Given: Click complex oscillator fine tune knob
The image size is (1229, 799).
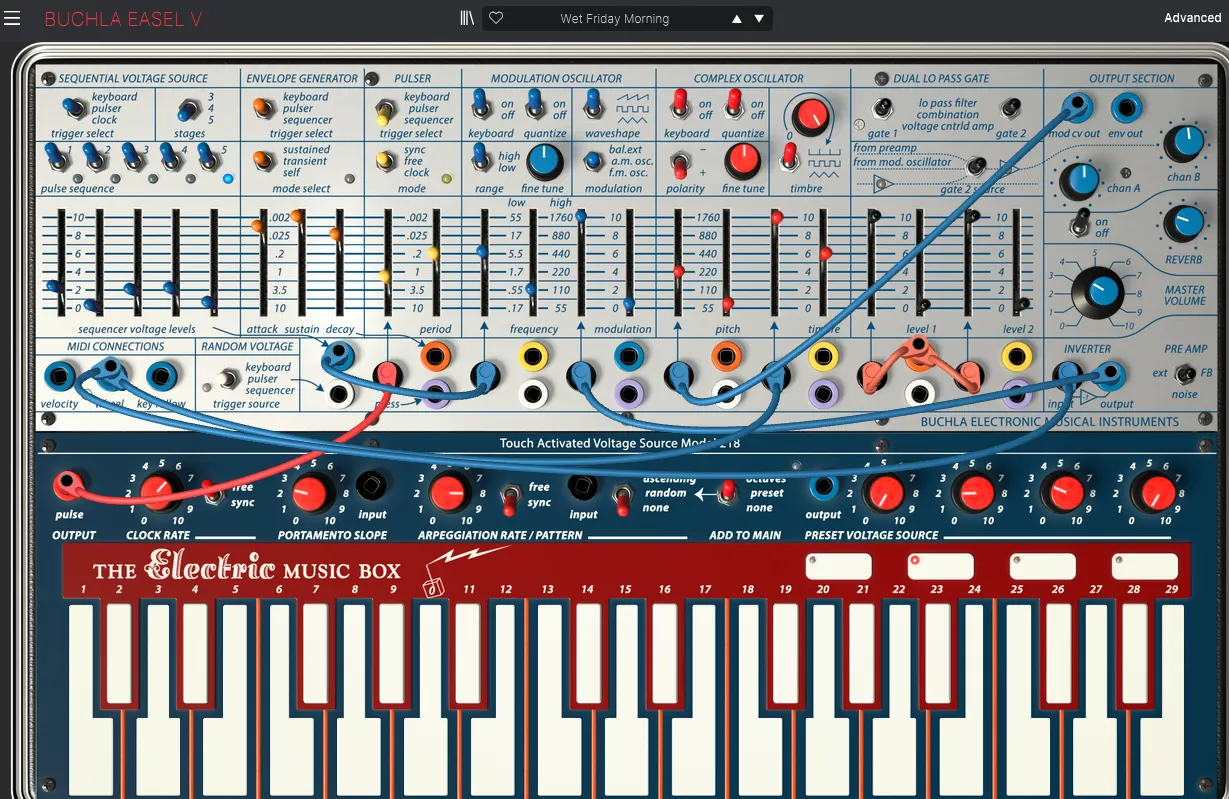Looking at the screenshot, I should pyautogui.click(x=743, y=160).
